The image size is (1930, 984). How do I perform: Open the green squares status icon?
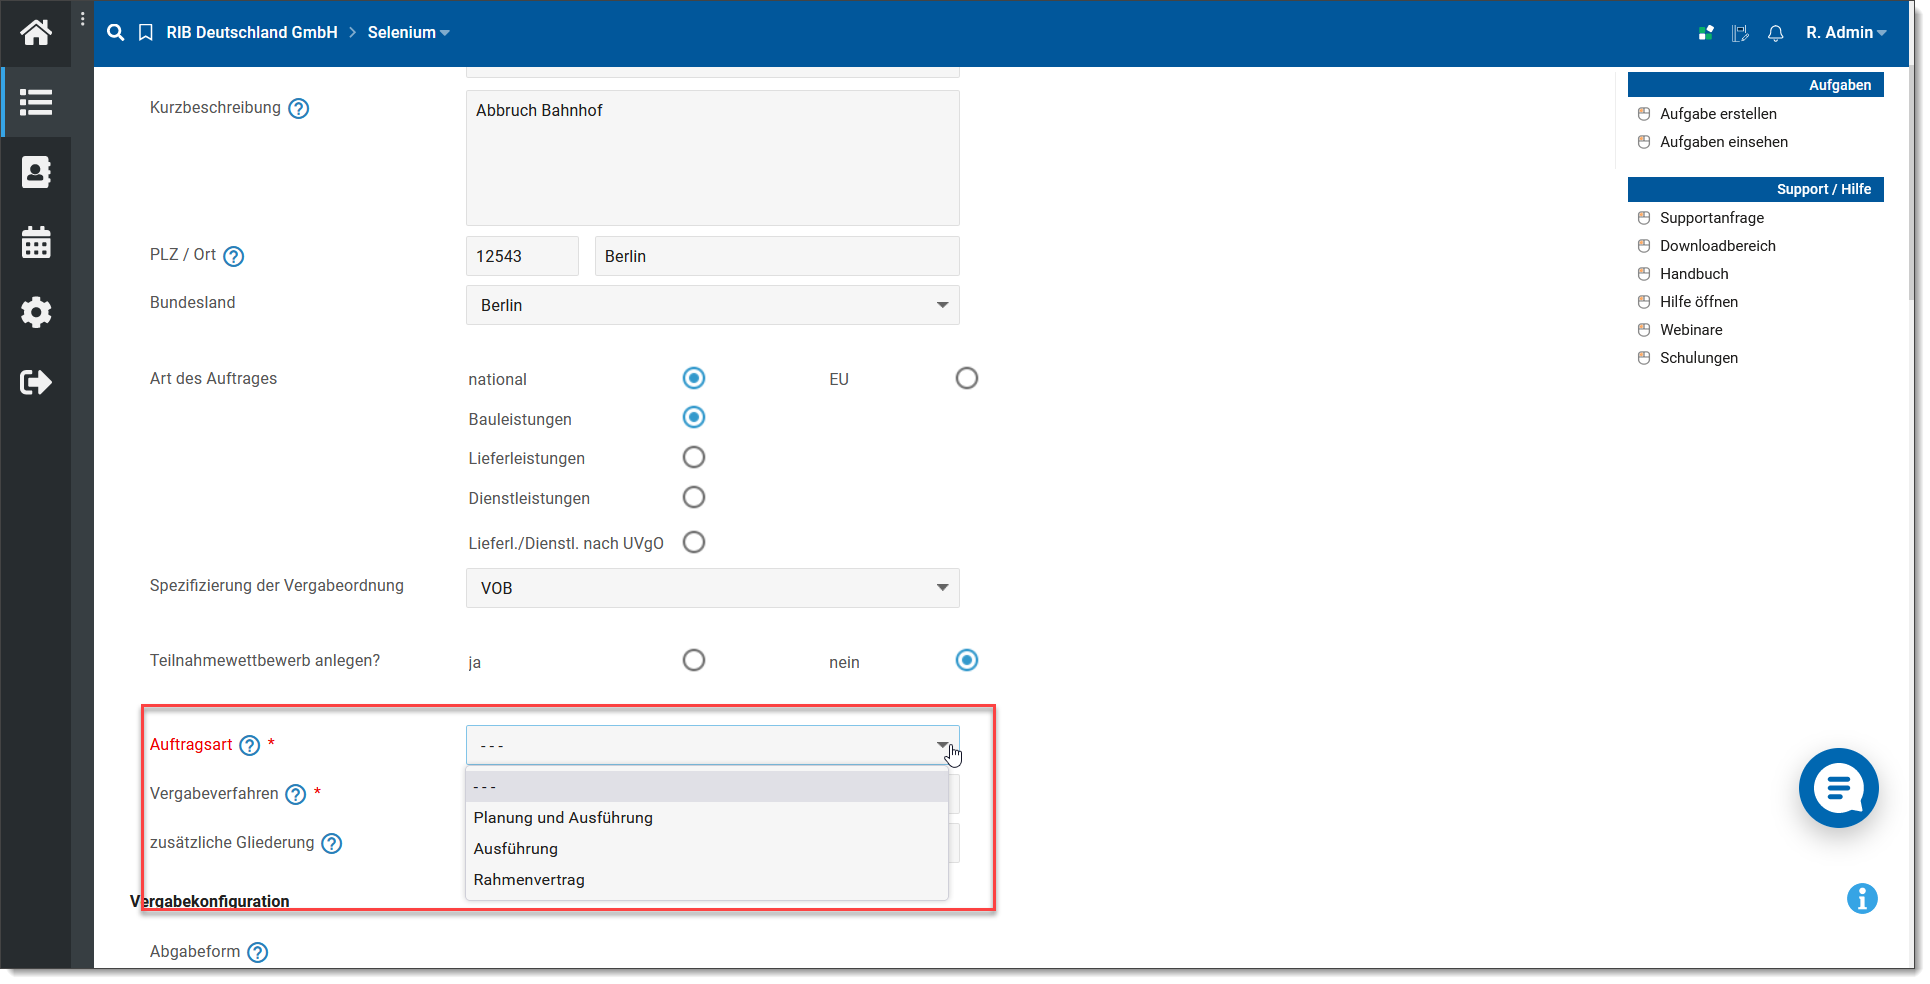(x=1706, y=33)
